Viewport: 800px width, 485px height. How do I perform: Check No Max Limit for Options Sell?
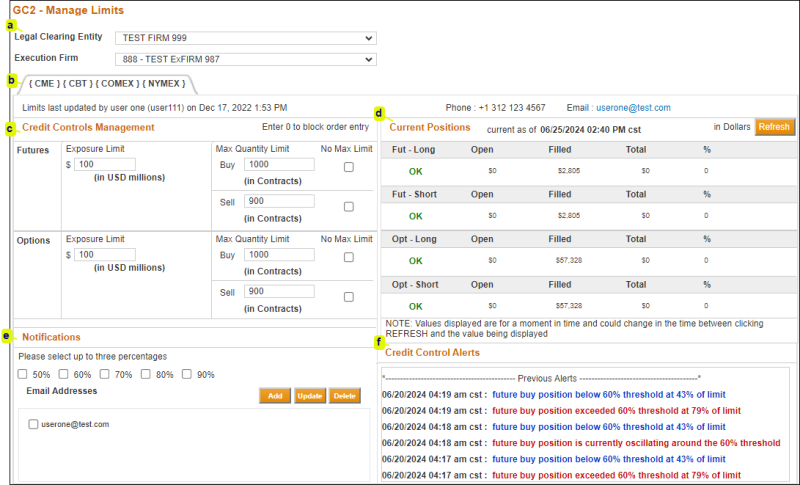pyautogui.click(x=348, y=297)
